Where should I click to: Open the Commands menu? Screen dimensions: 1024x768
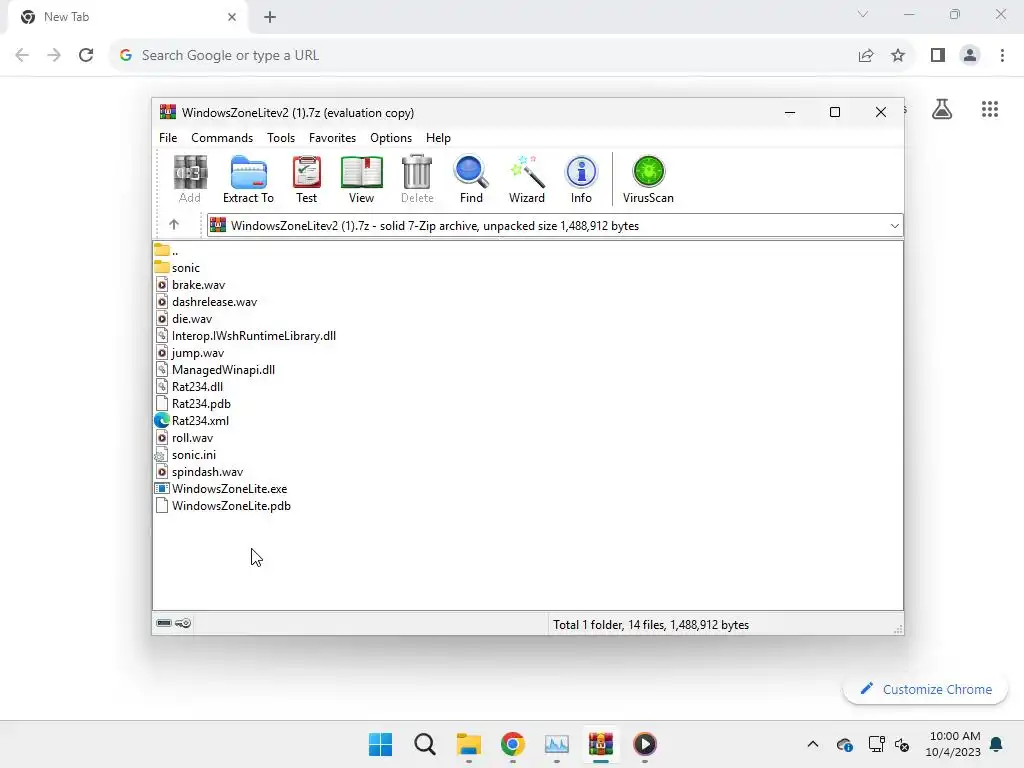click(x=222, y=138)
